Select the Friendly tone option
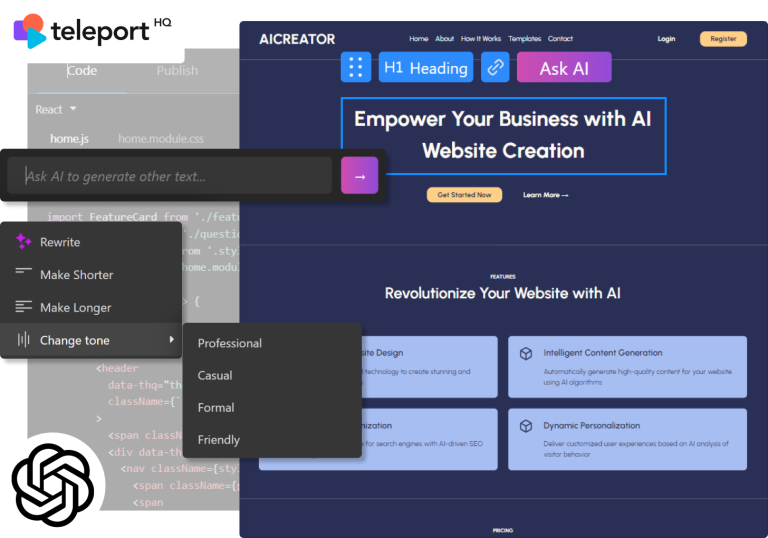 pos(272,440)
